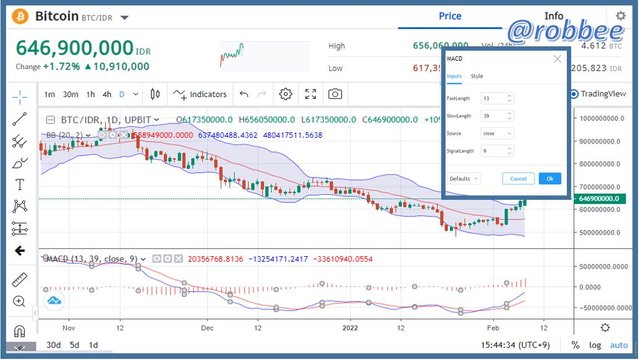Image resolution: width=640 pixels, height=360 pixels.
Task: Select the XABCD pattern tool
Action: point(19,206)
